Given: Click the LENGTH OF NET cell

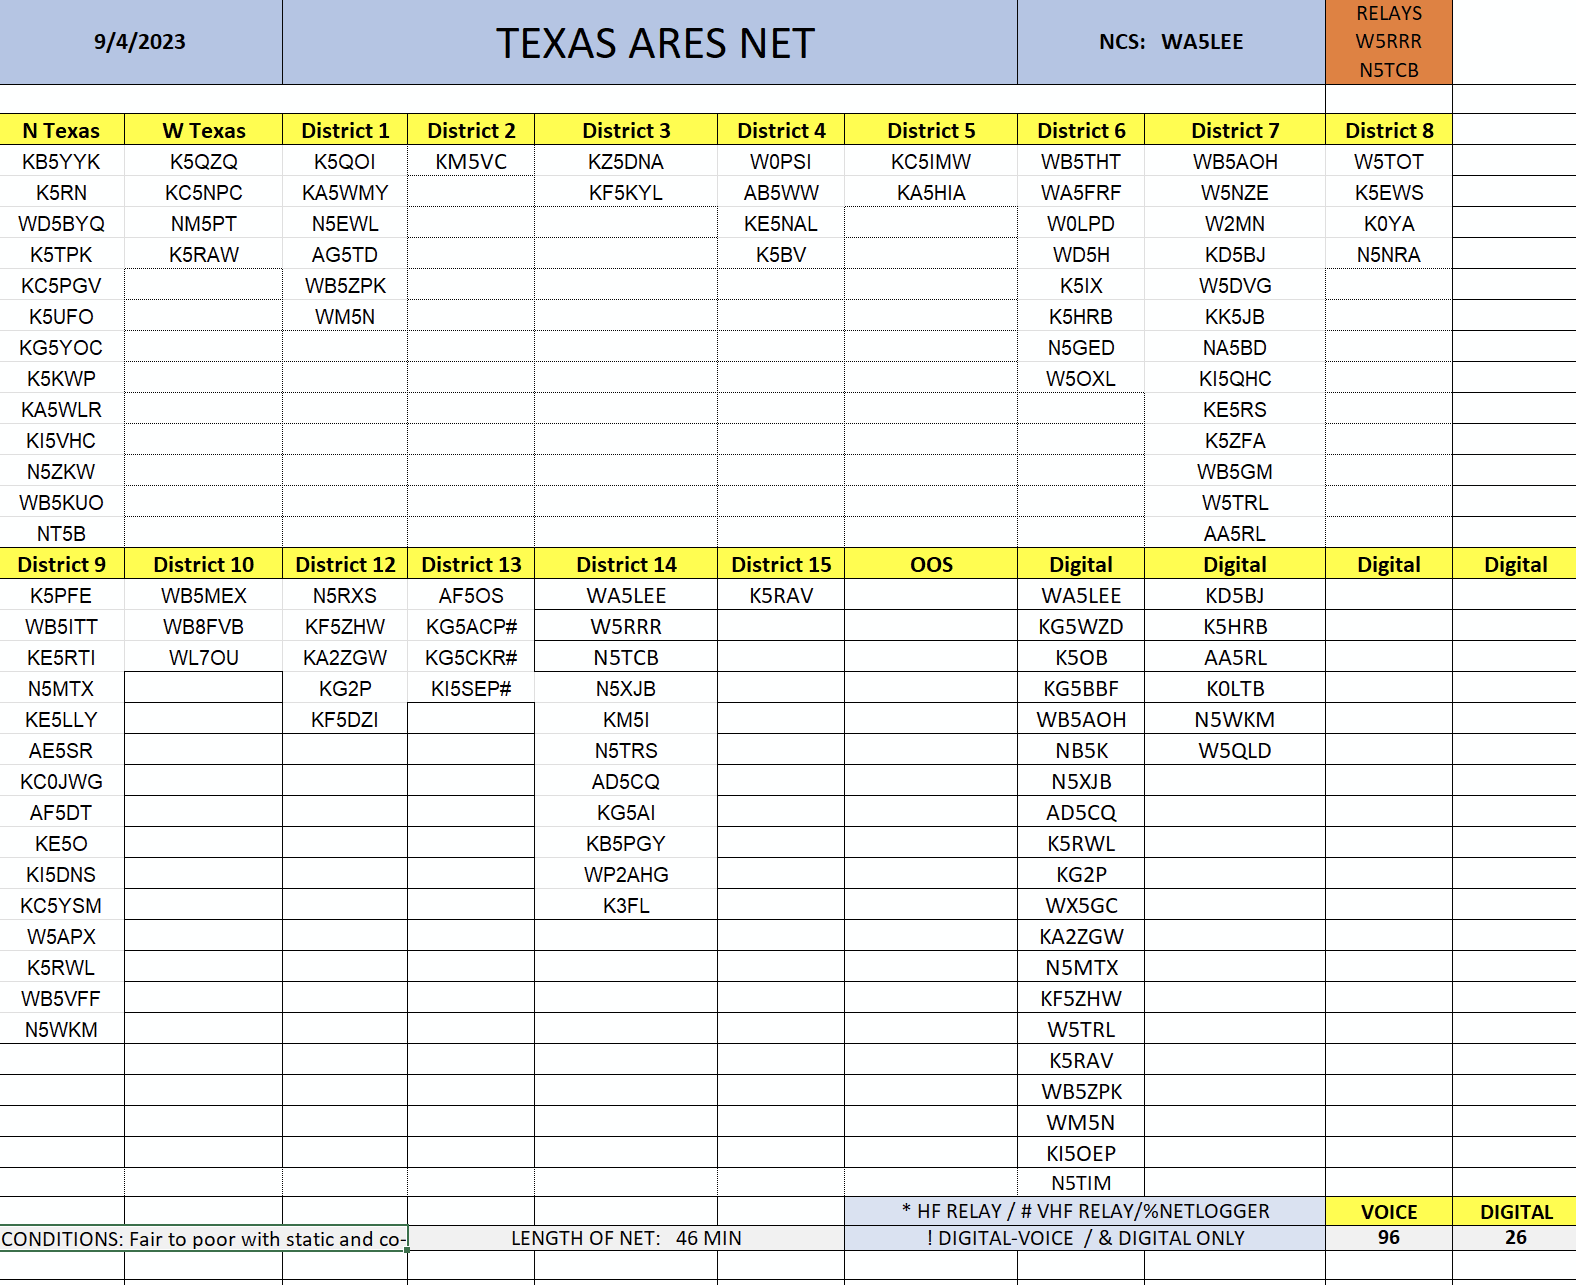Looking at the screenshot, I should point(626,1238).
